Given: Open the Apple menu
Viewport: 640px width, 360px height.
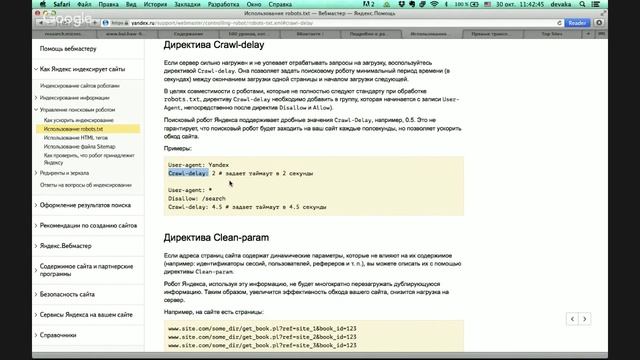Looking at the screenshot, I should click(42, 4).
